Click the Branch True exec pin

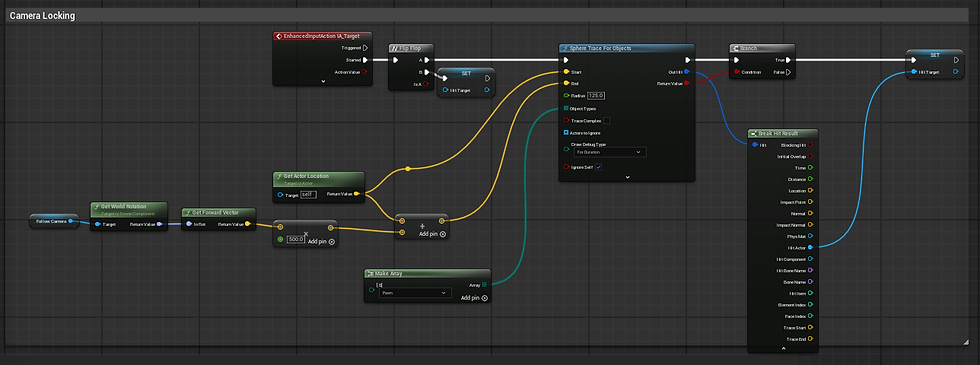(789, 60)
